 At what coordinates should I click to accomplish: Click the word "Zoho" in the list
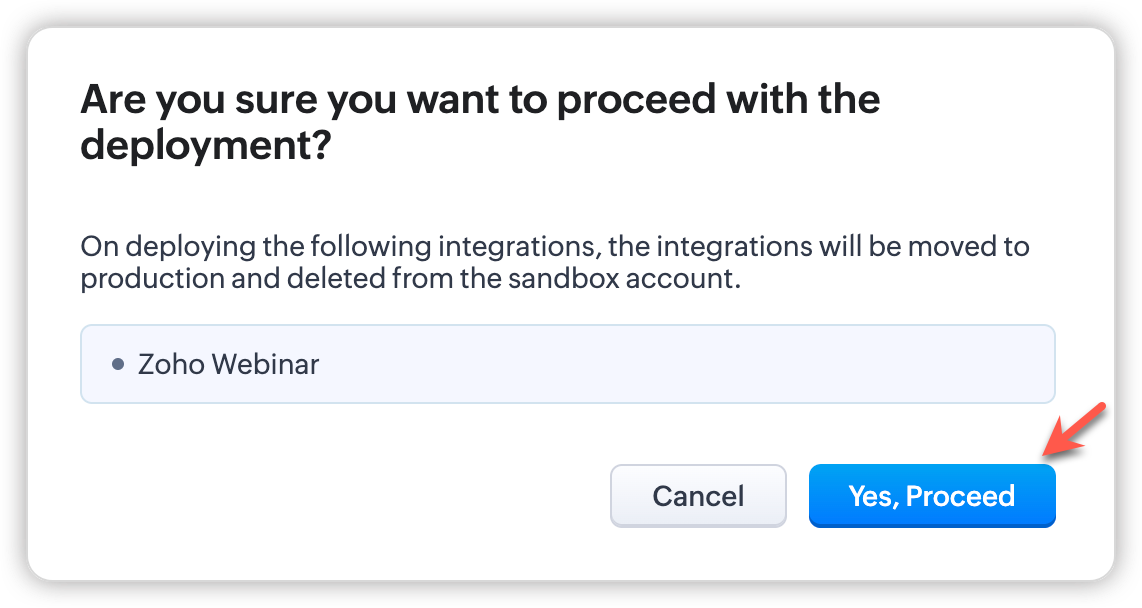tap(166, 364)
